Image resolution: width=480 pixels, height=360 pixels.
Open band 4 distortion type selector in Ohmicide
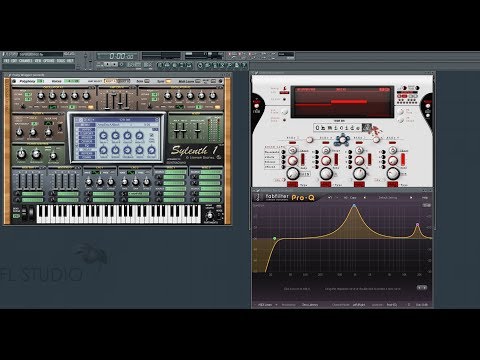click(x=393, y=184)
